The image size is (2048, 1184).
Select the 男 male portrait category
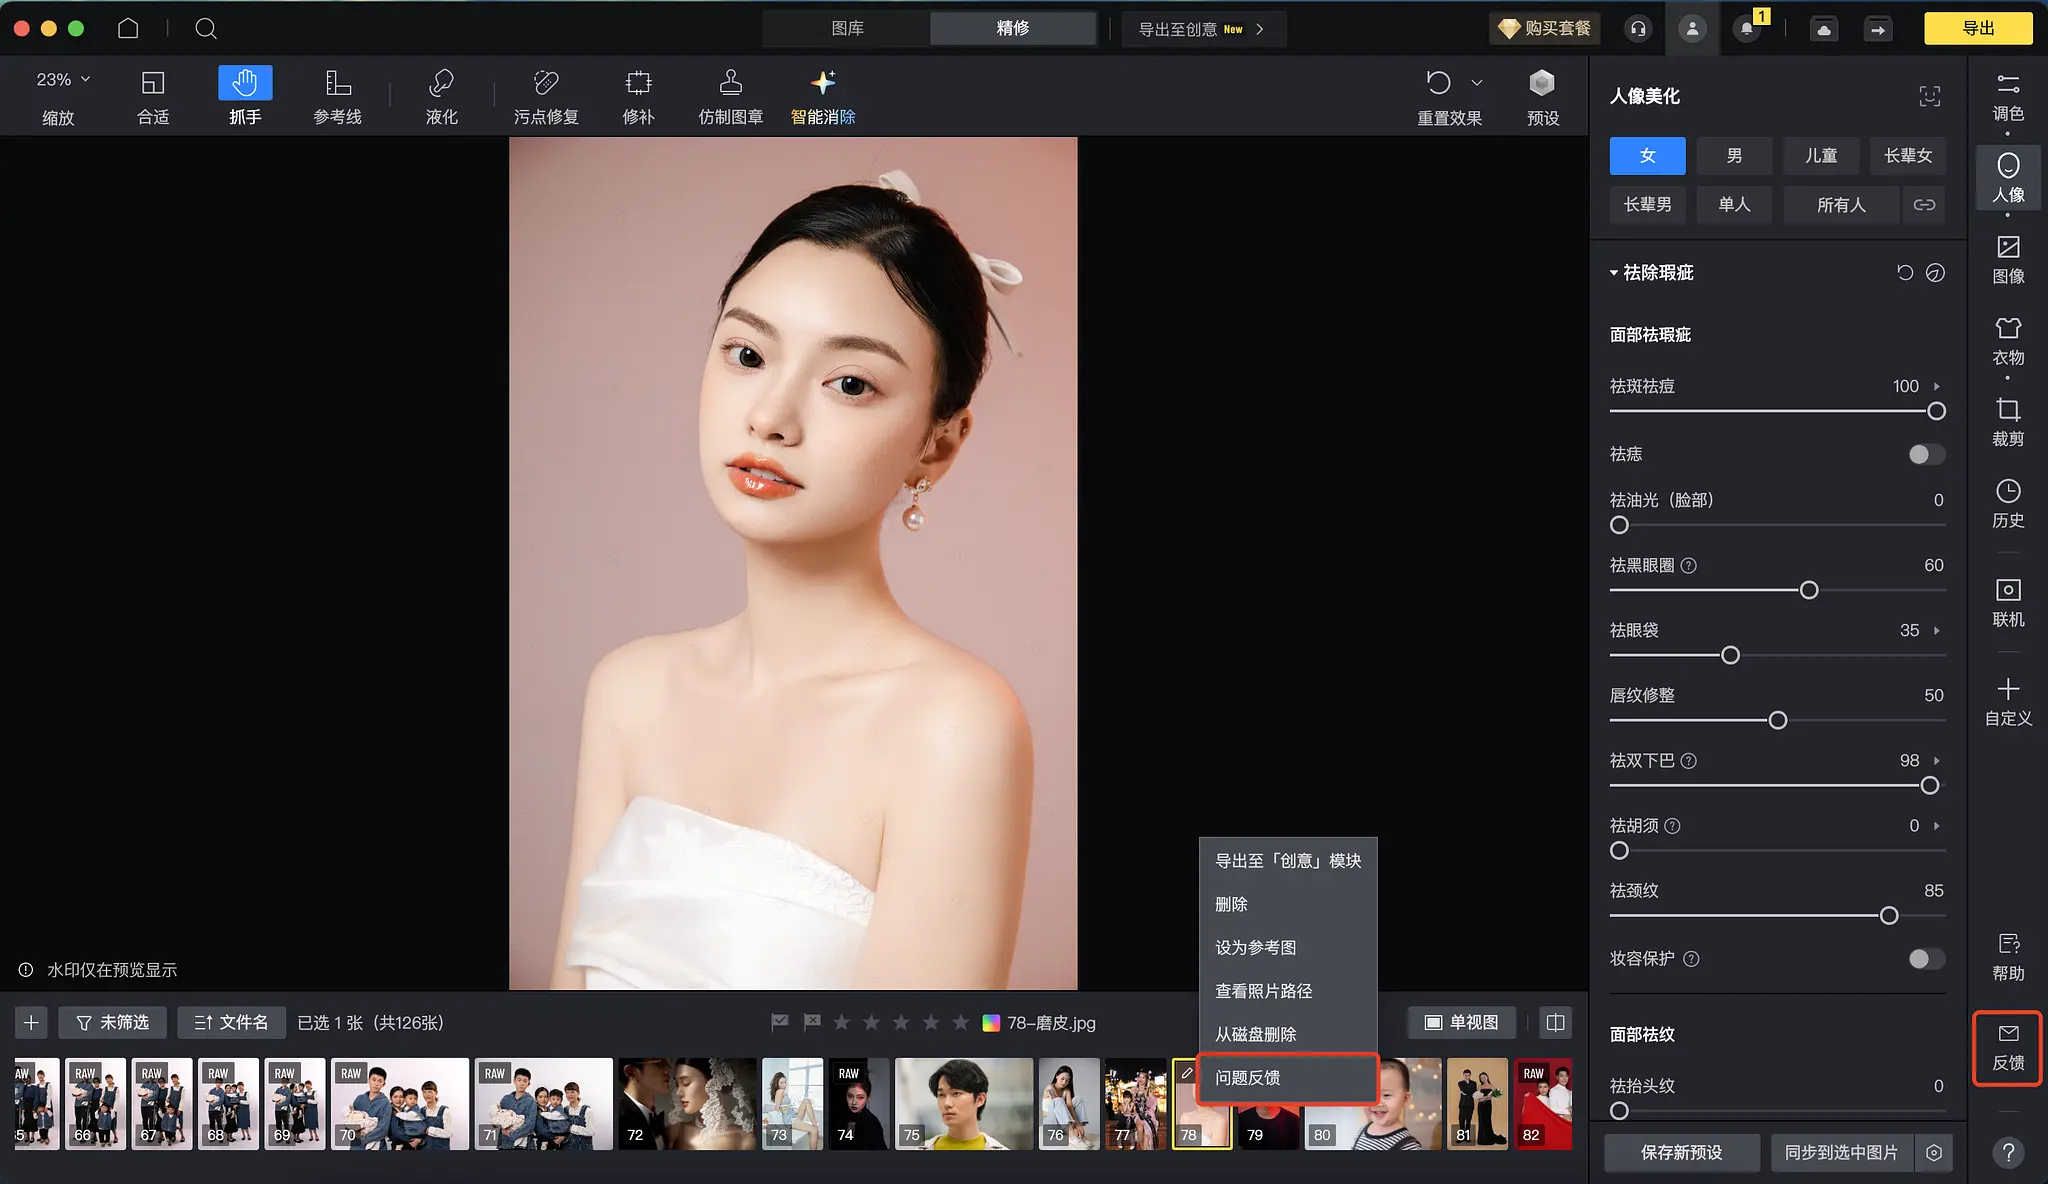1734,156
